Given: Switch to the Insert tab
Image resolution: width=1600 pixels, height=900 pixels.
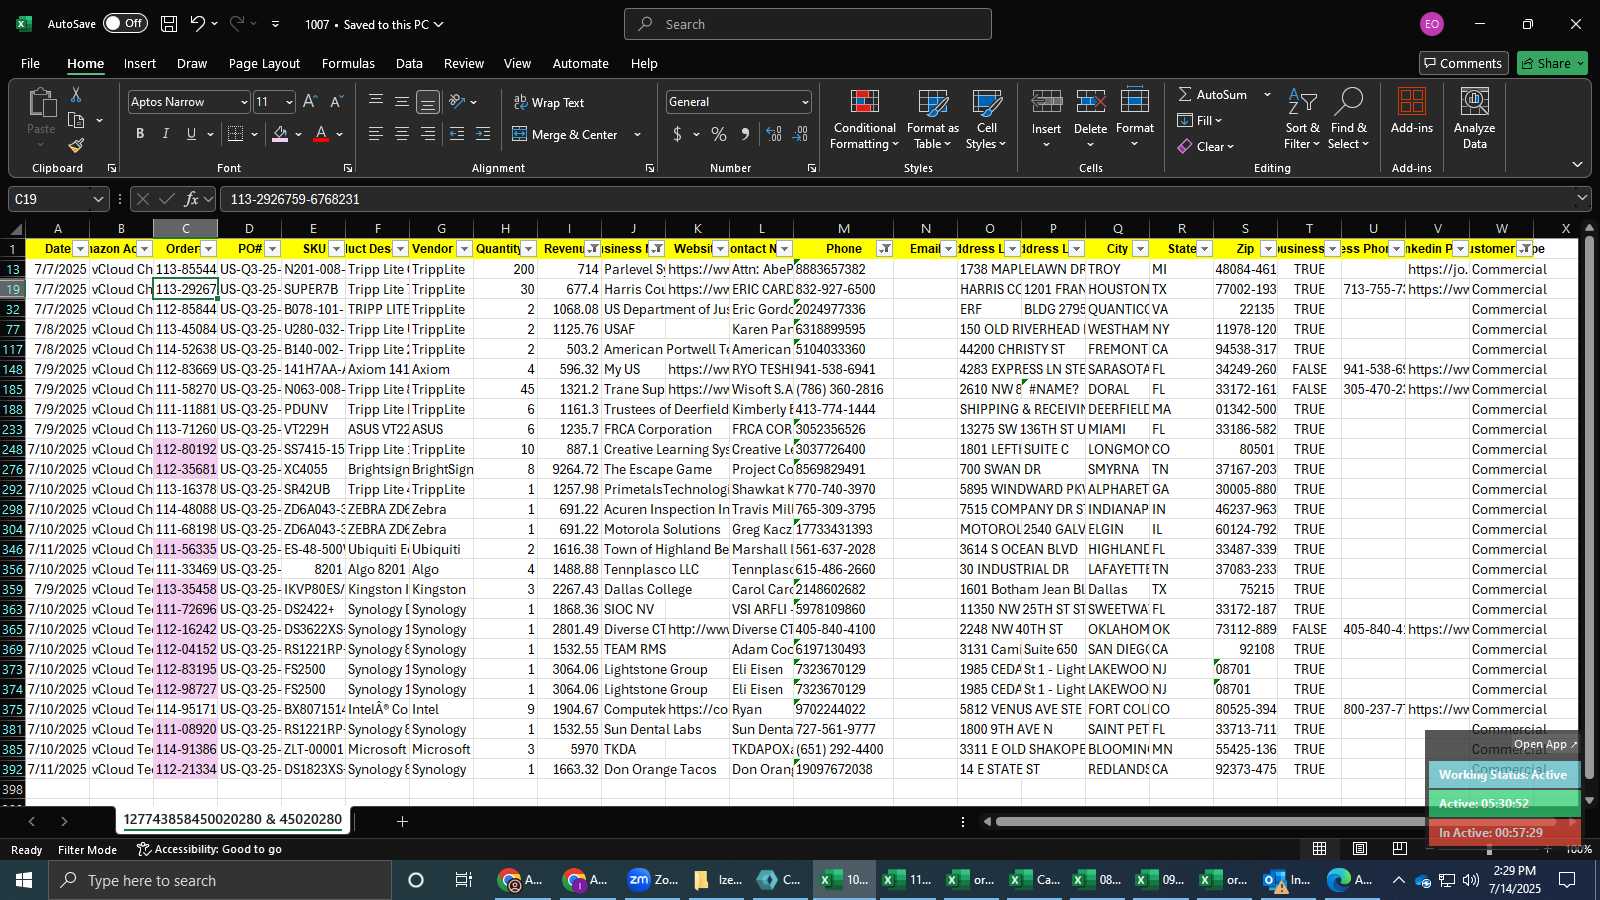Looking at the screenshot, I should click(140, 63).
